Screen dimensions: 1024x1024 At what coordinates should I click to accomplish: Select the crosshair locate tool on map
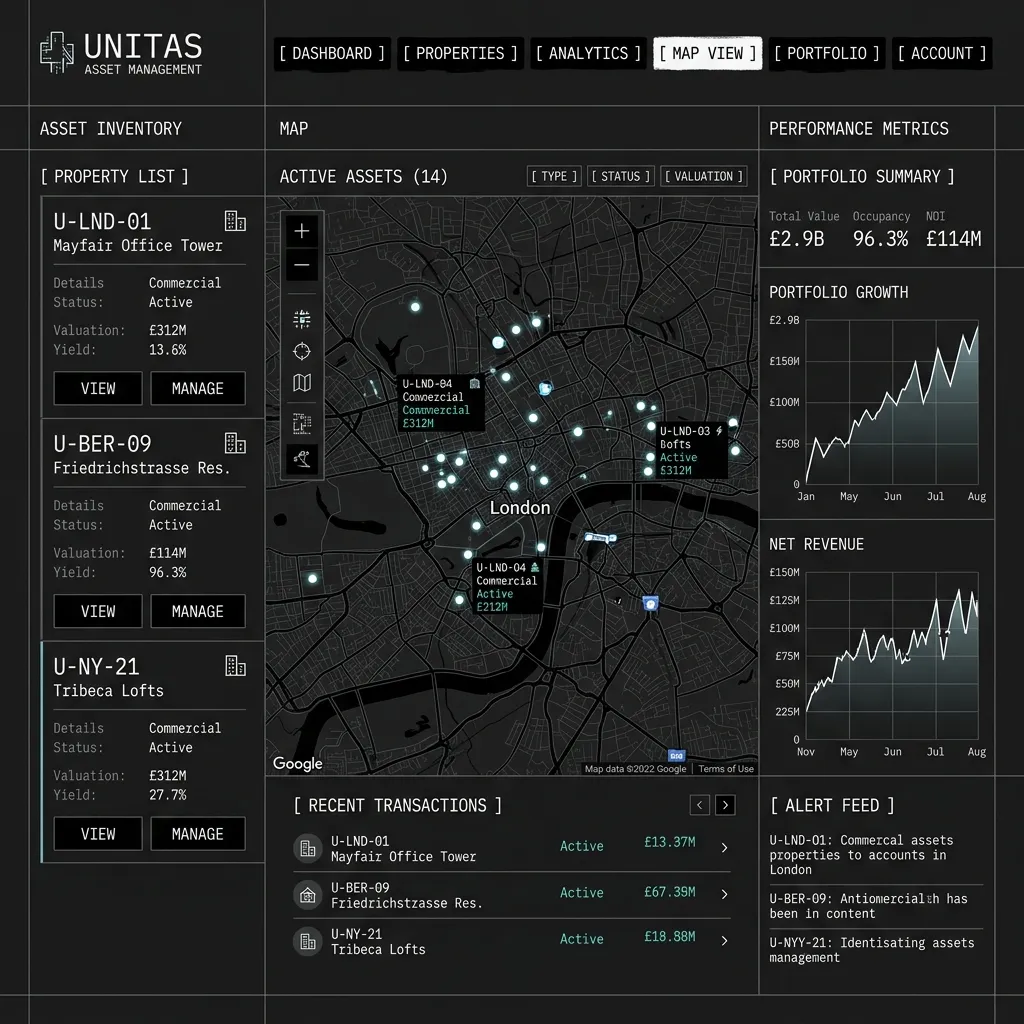(301, 351)
